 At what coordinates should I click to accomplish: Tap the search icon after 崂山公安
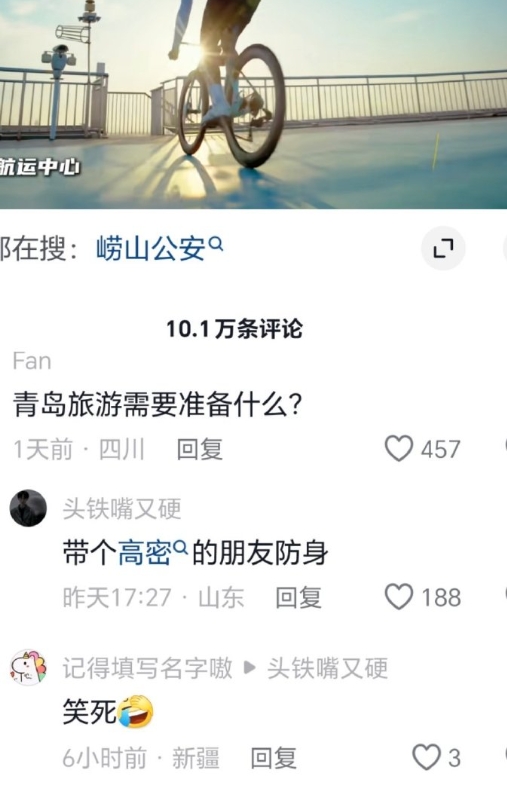pyautogui.click(x=217, y=244)
